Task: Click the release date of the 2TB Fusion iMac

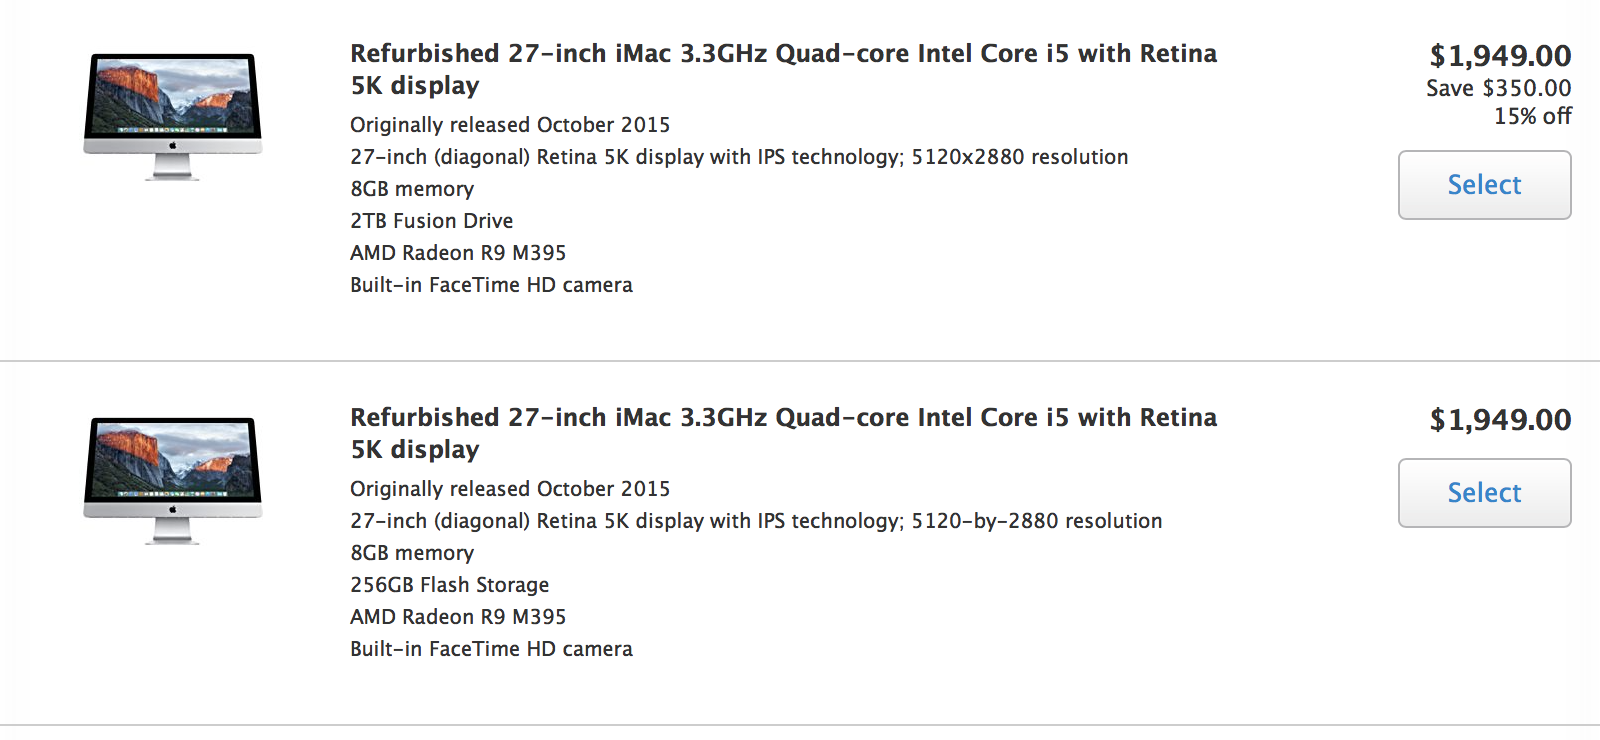Action: [x=510, y=125]
